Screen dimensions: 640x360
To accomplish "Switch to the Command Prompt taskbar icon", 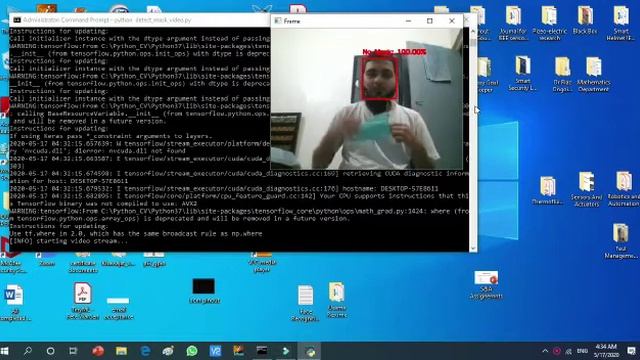I will tap(262, 351).
